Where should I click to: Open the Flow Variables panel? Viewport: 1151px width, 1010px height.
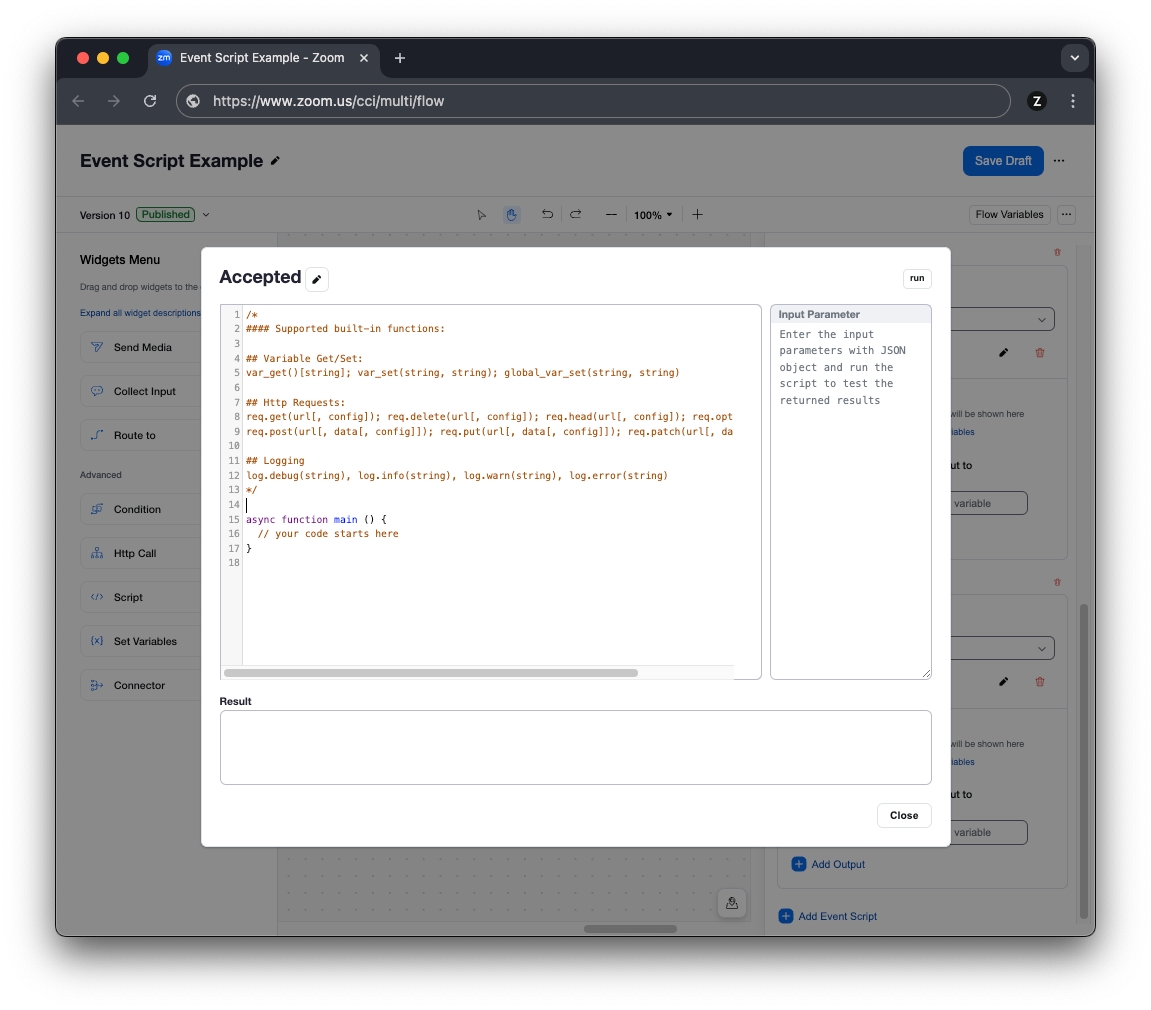1009,214
